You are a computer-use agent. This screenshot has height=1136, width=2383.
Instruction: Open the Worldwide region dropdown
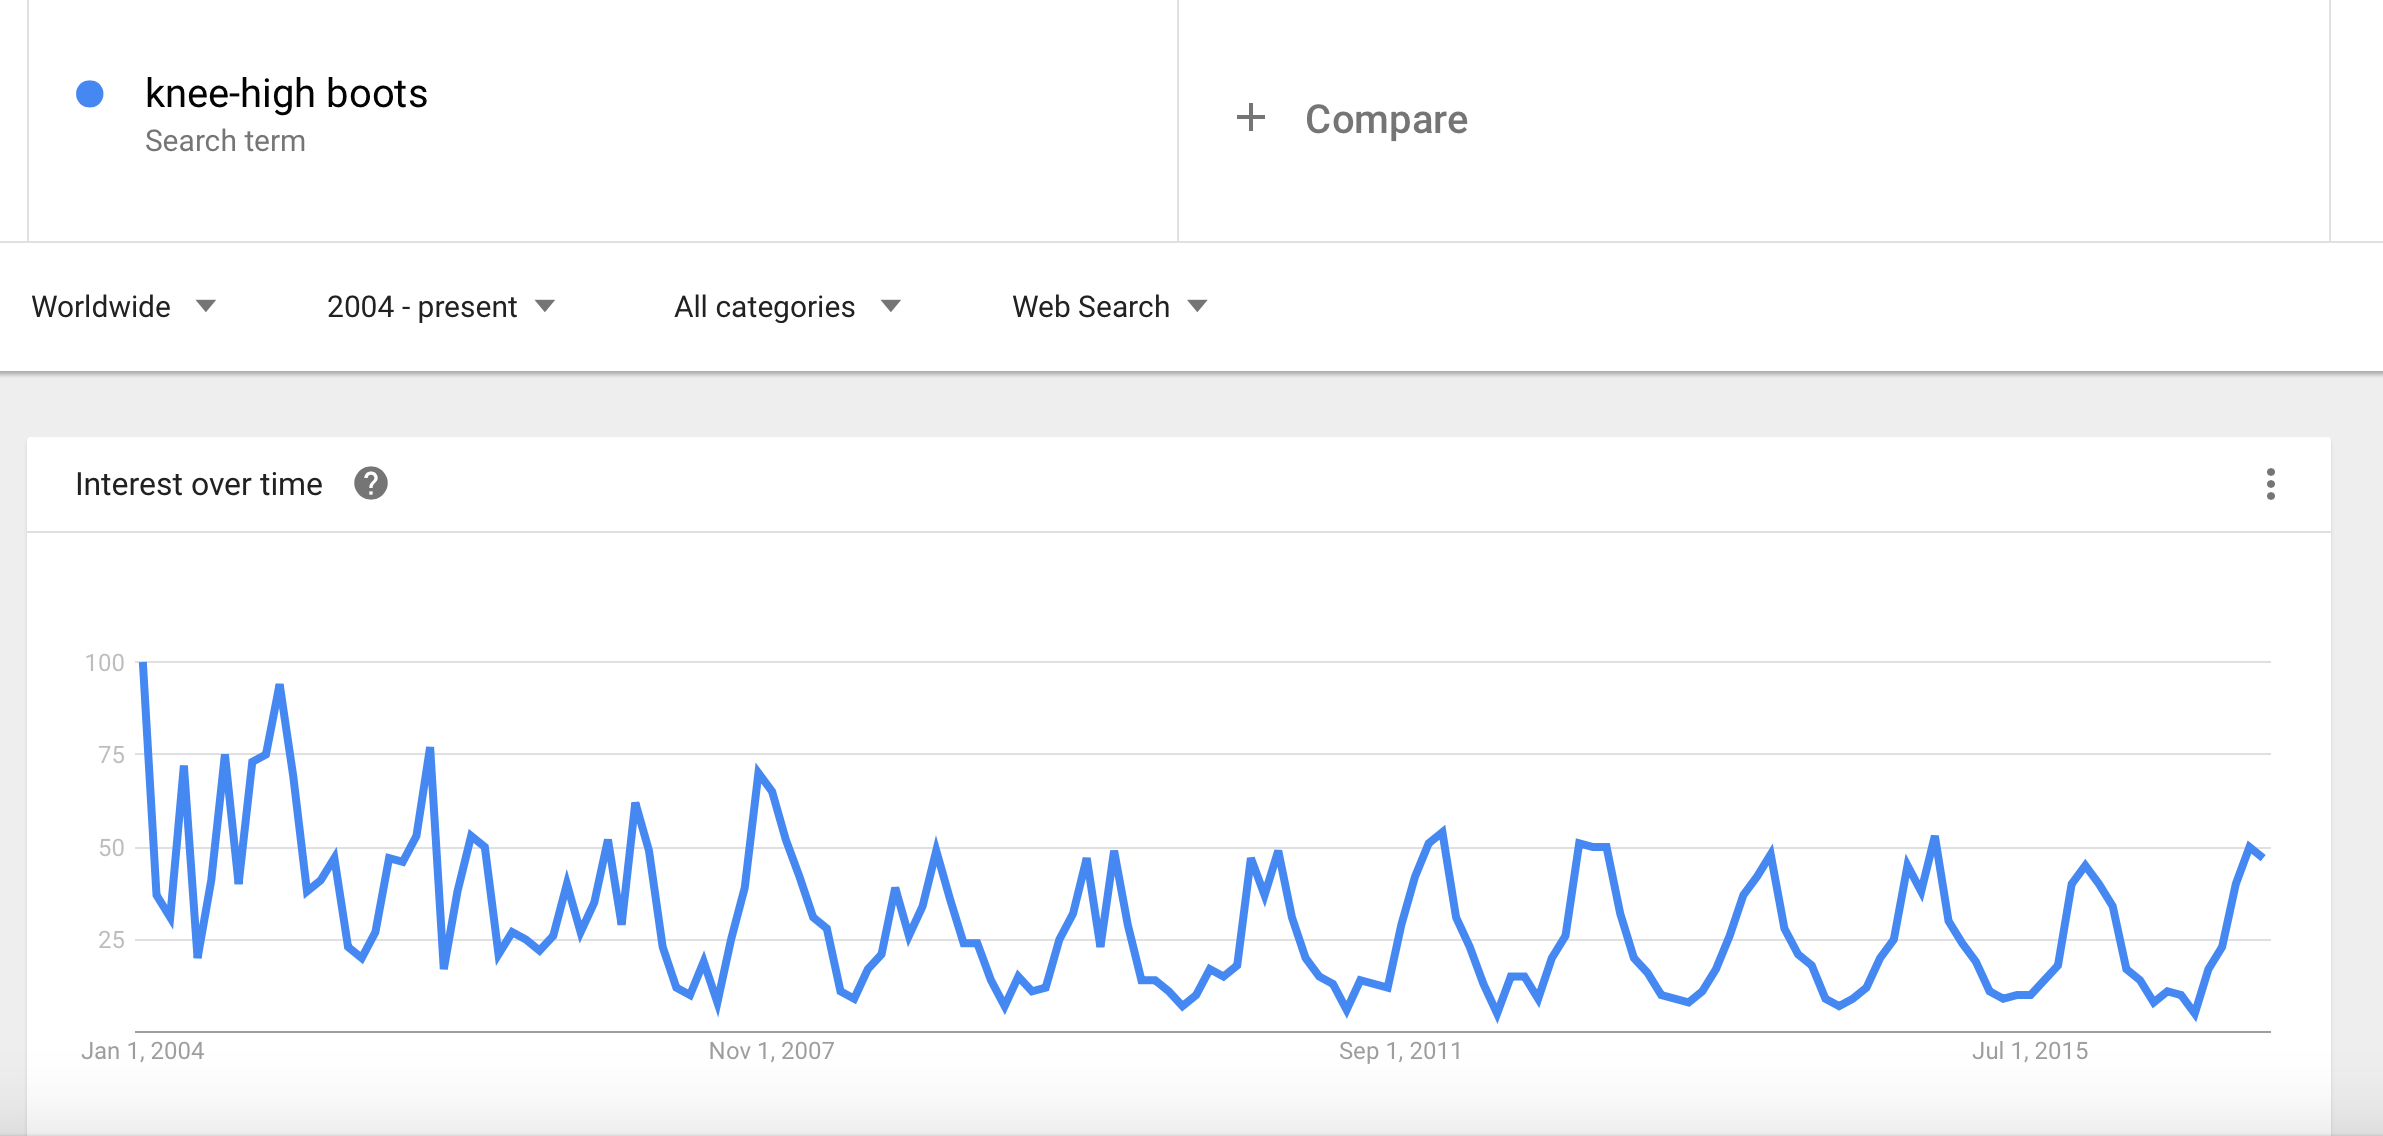pos(123,306)
